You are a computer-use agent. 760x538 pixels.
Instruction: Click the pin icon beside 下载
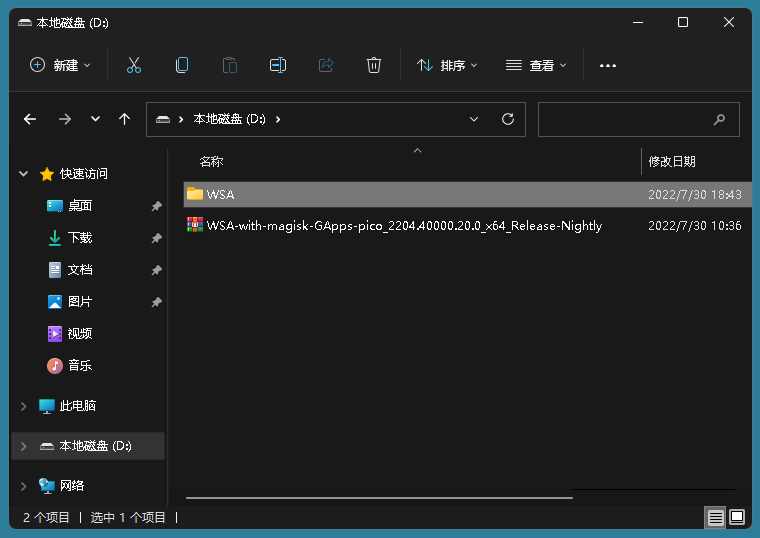156,238
